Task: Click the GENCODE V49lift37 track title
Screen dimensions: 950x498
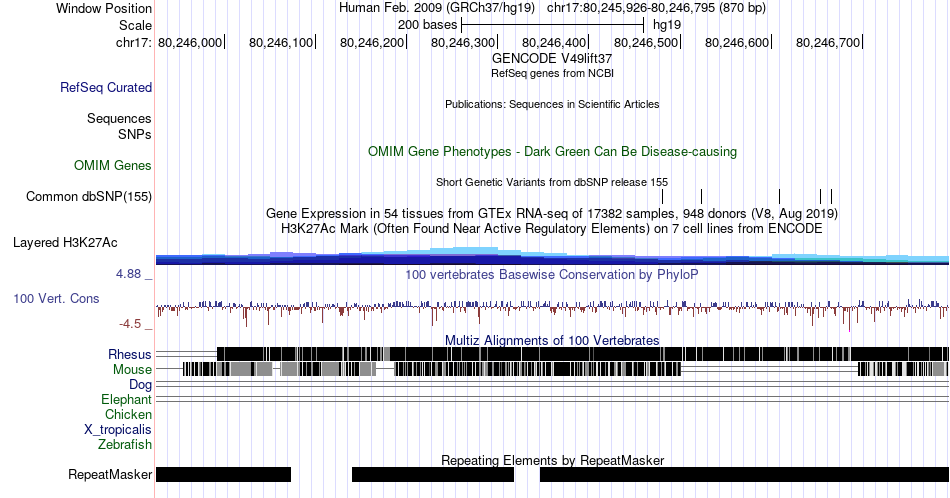Action: coord(552,59)
